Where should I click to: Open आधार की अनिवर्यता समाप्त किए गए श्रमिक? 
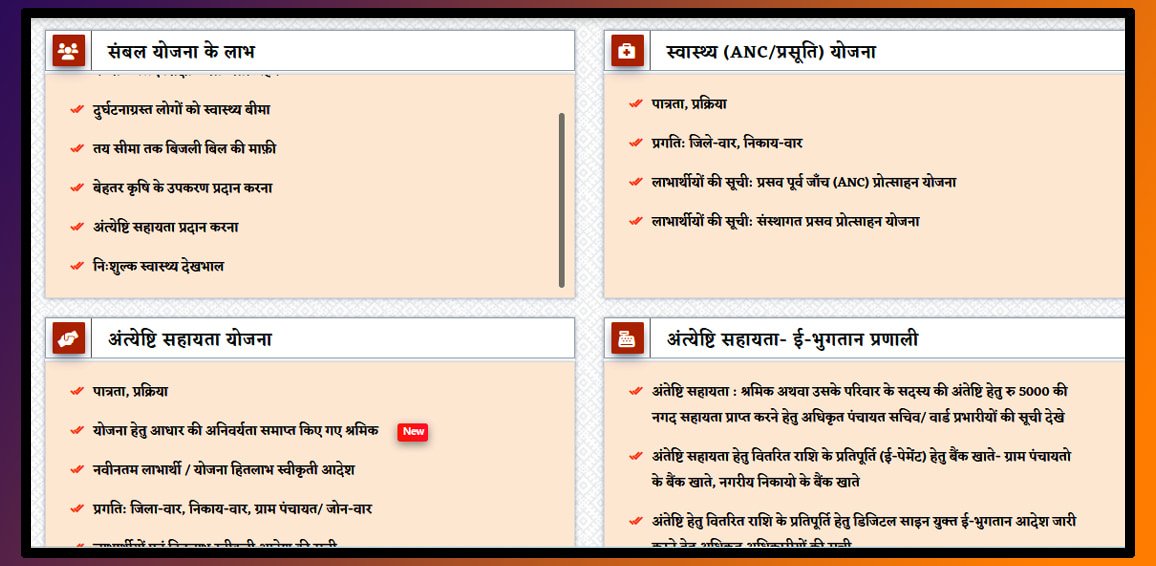coord(236,430)
